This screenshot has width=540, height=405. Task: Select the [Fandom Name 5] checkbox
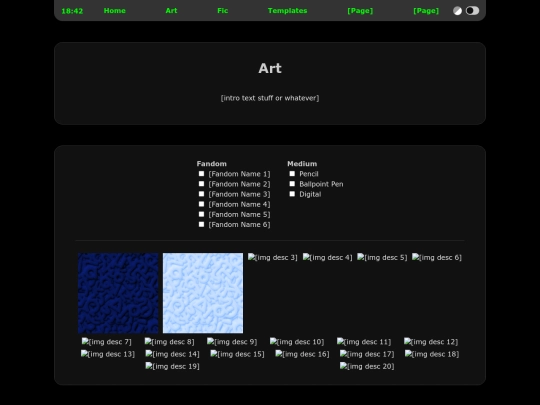point(201,214)
